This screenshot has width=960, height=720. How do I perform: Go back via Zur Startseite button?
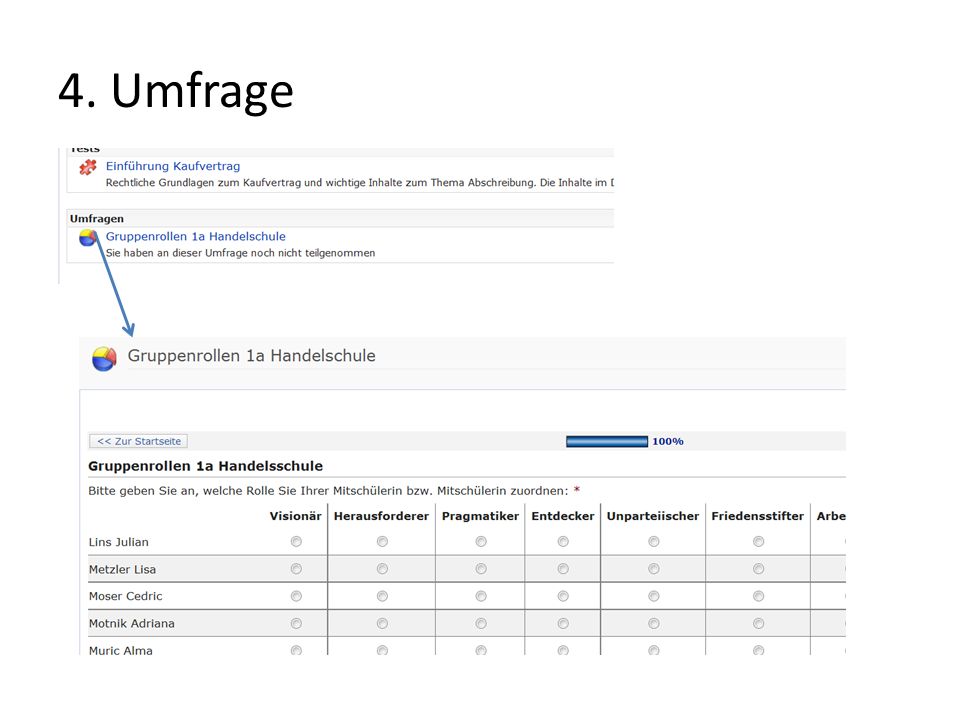[x=138, y=441]
